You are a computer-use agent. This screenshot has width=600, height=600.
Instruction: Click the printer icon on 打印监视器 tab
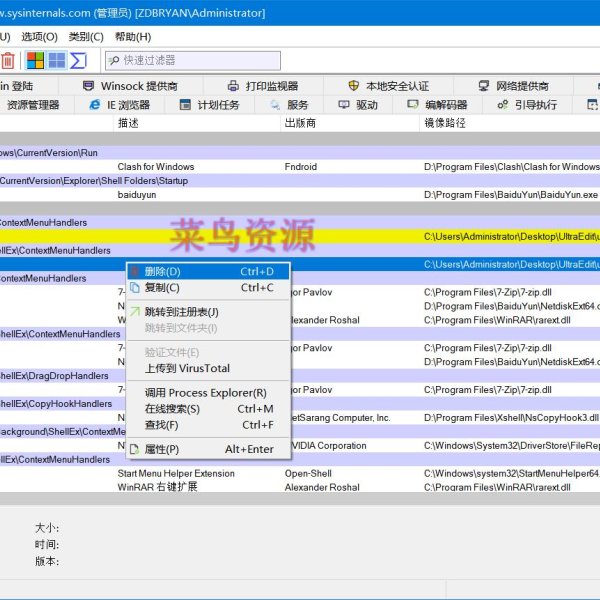click(233, 86)
